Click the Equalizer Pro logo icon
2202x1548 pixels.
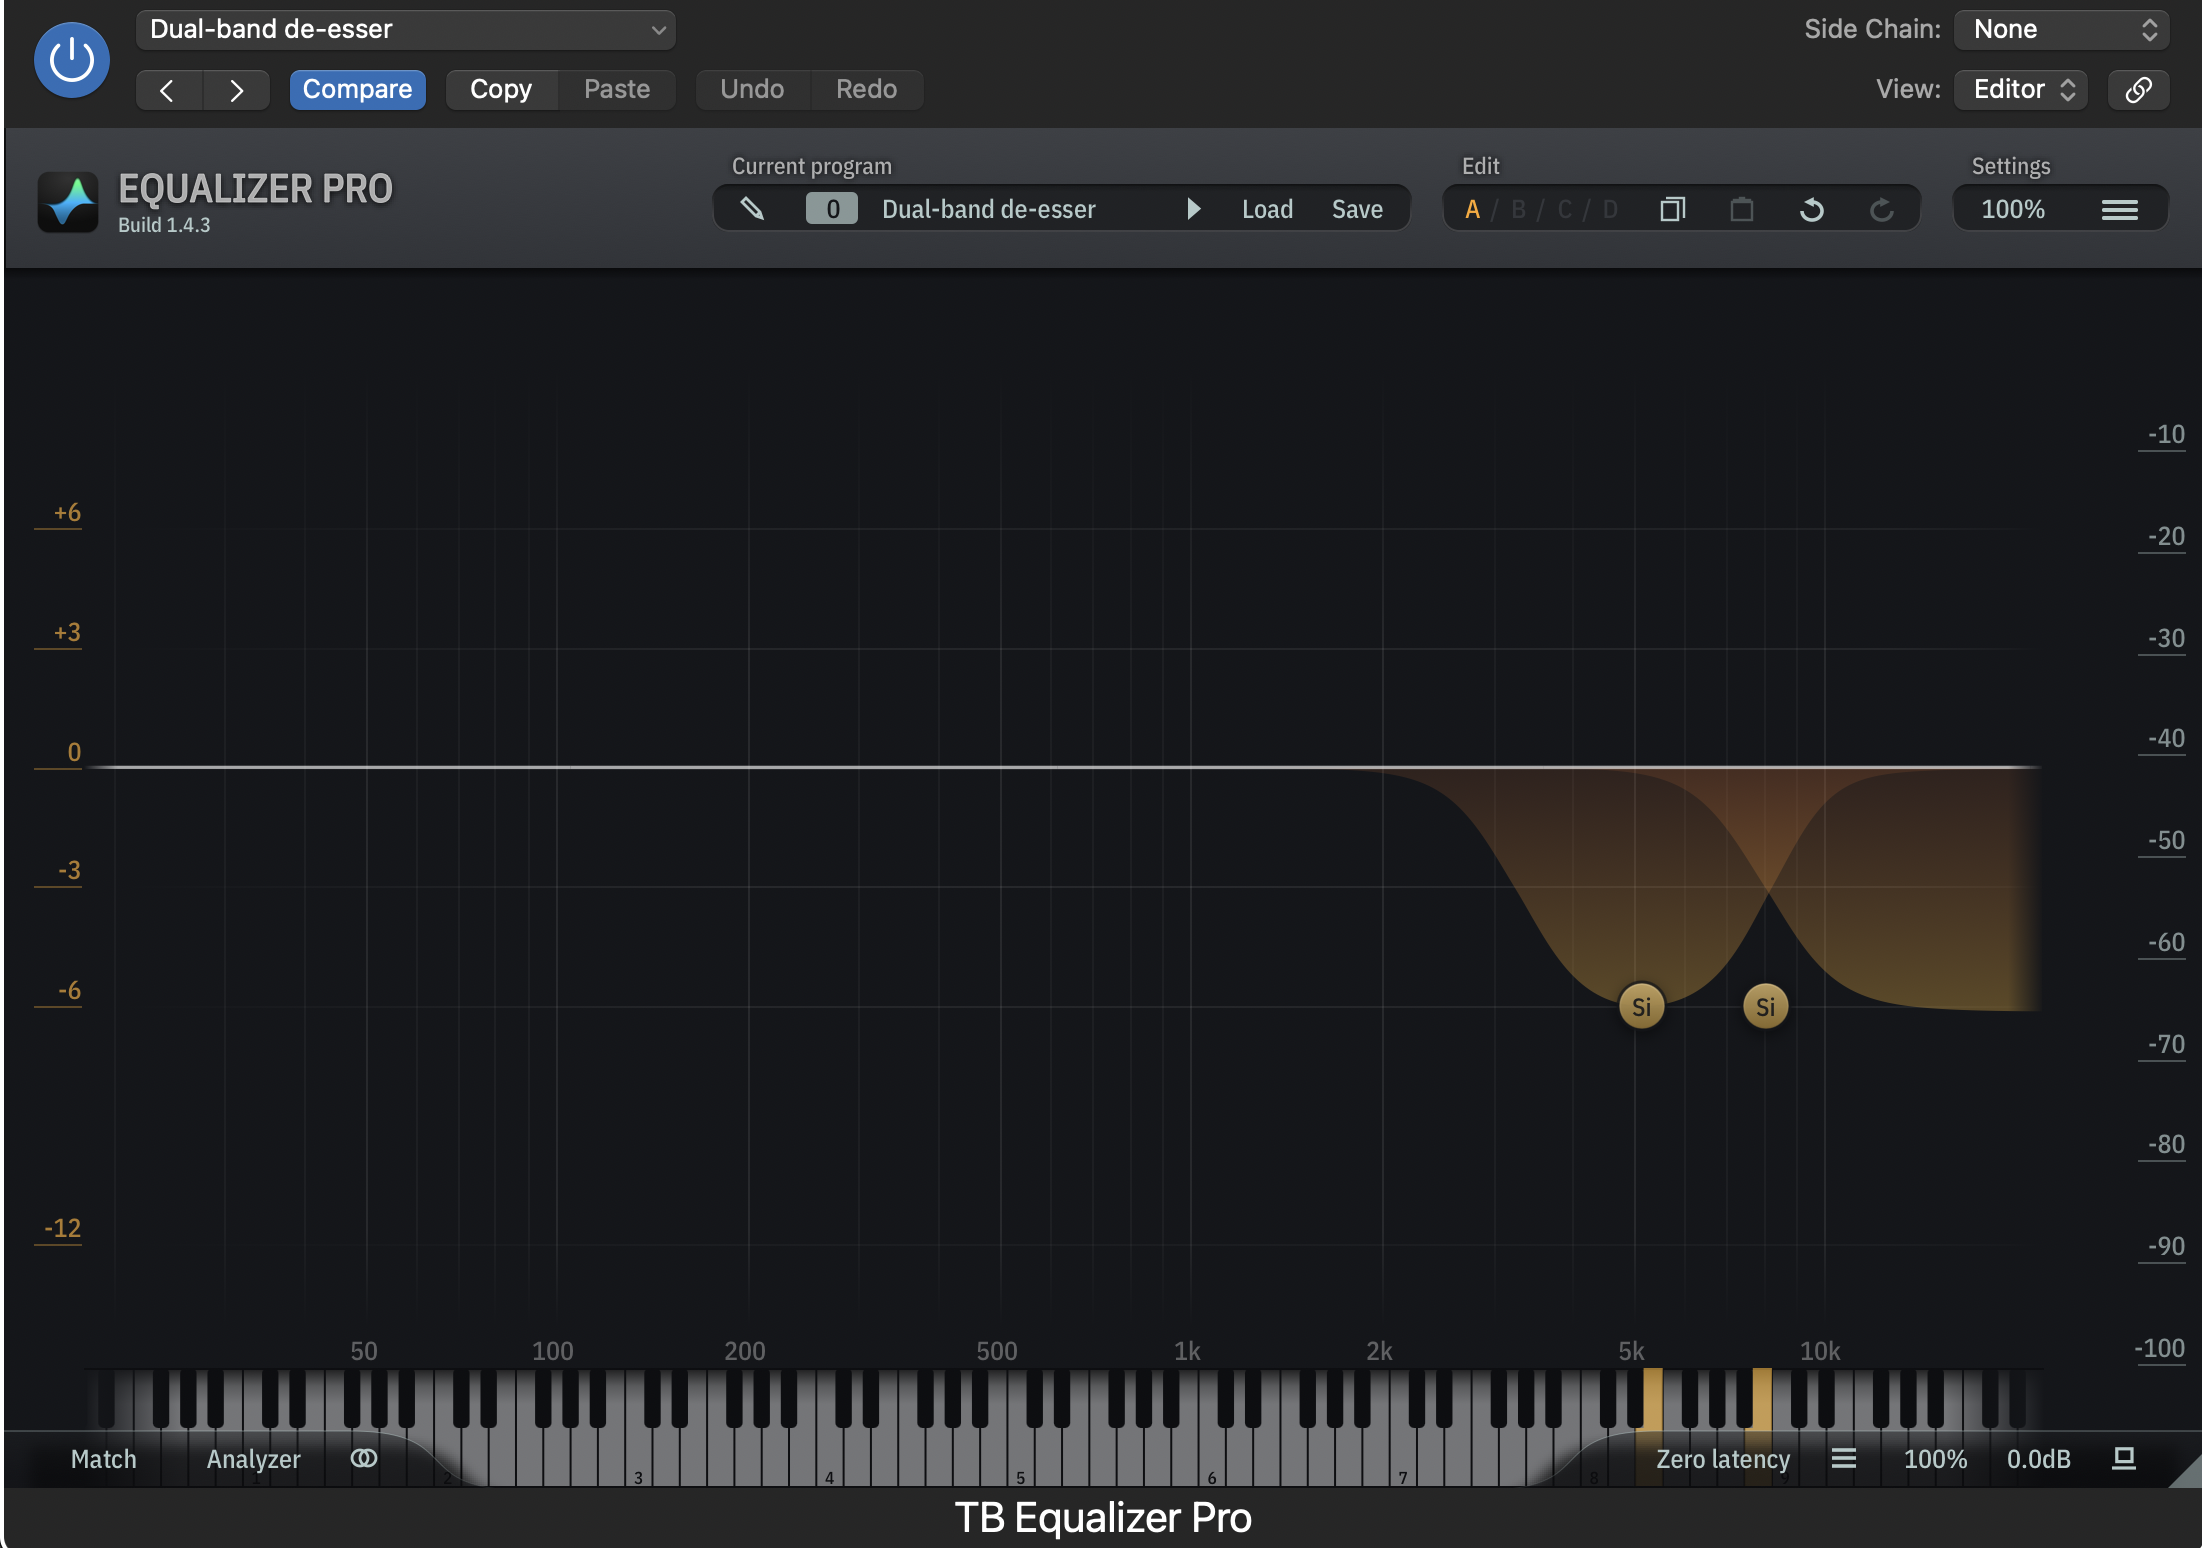pos(68,202)
